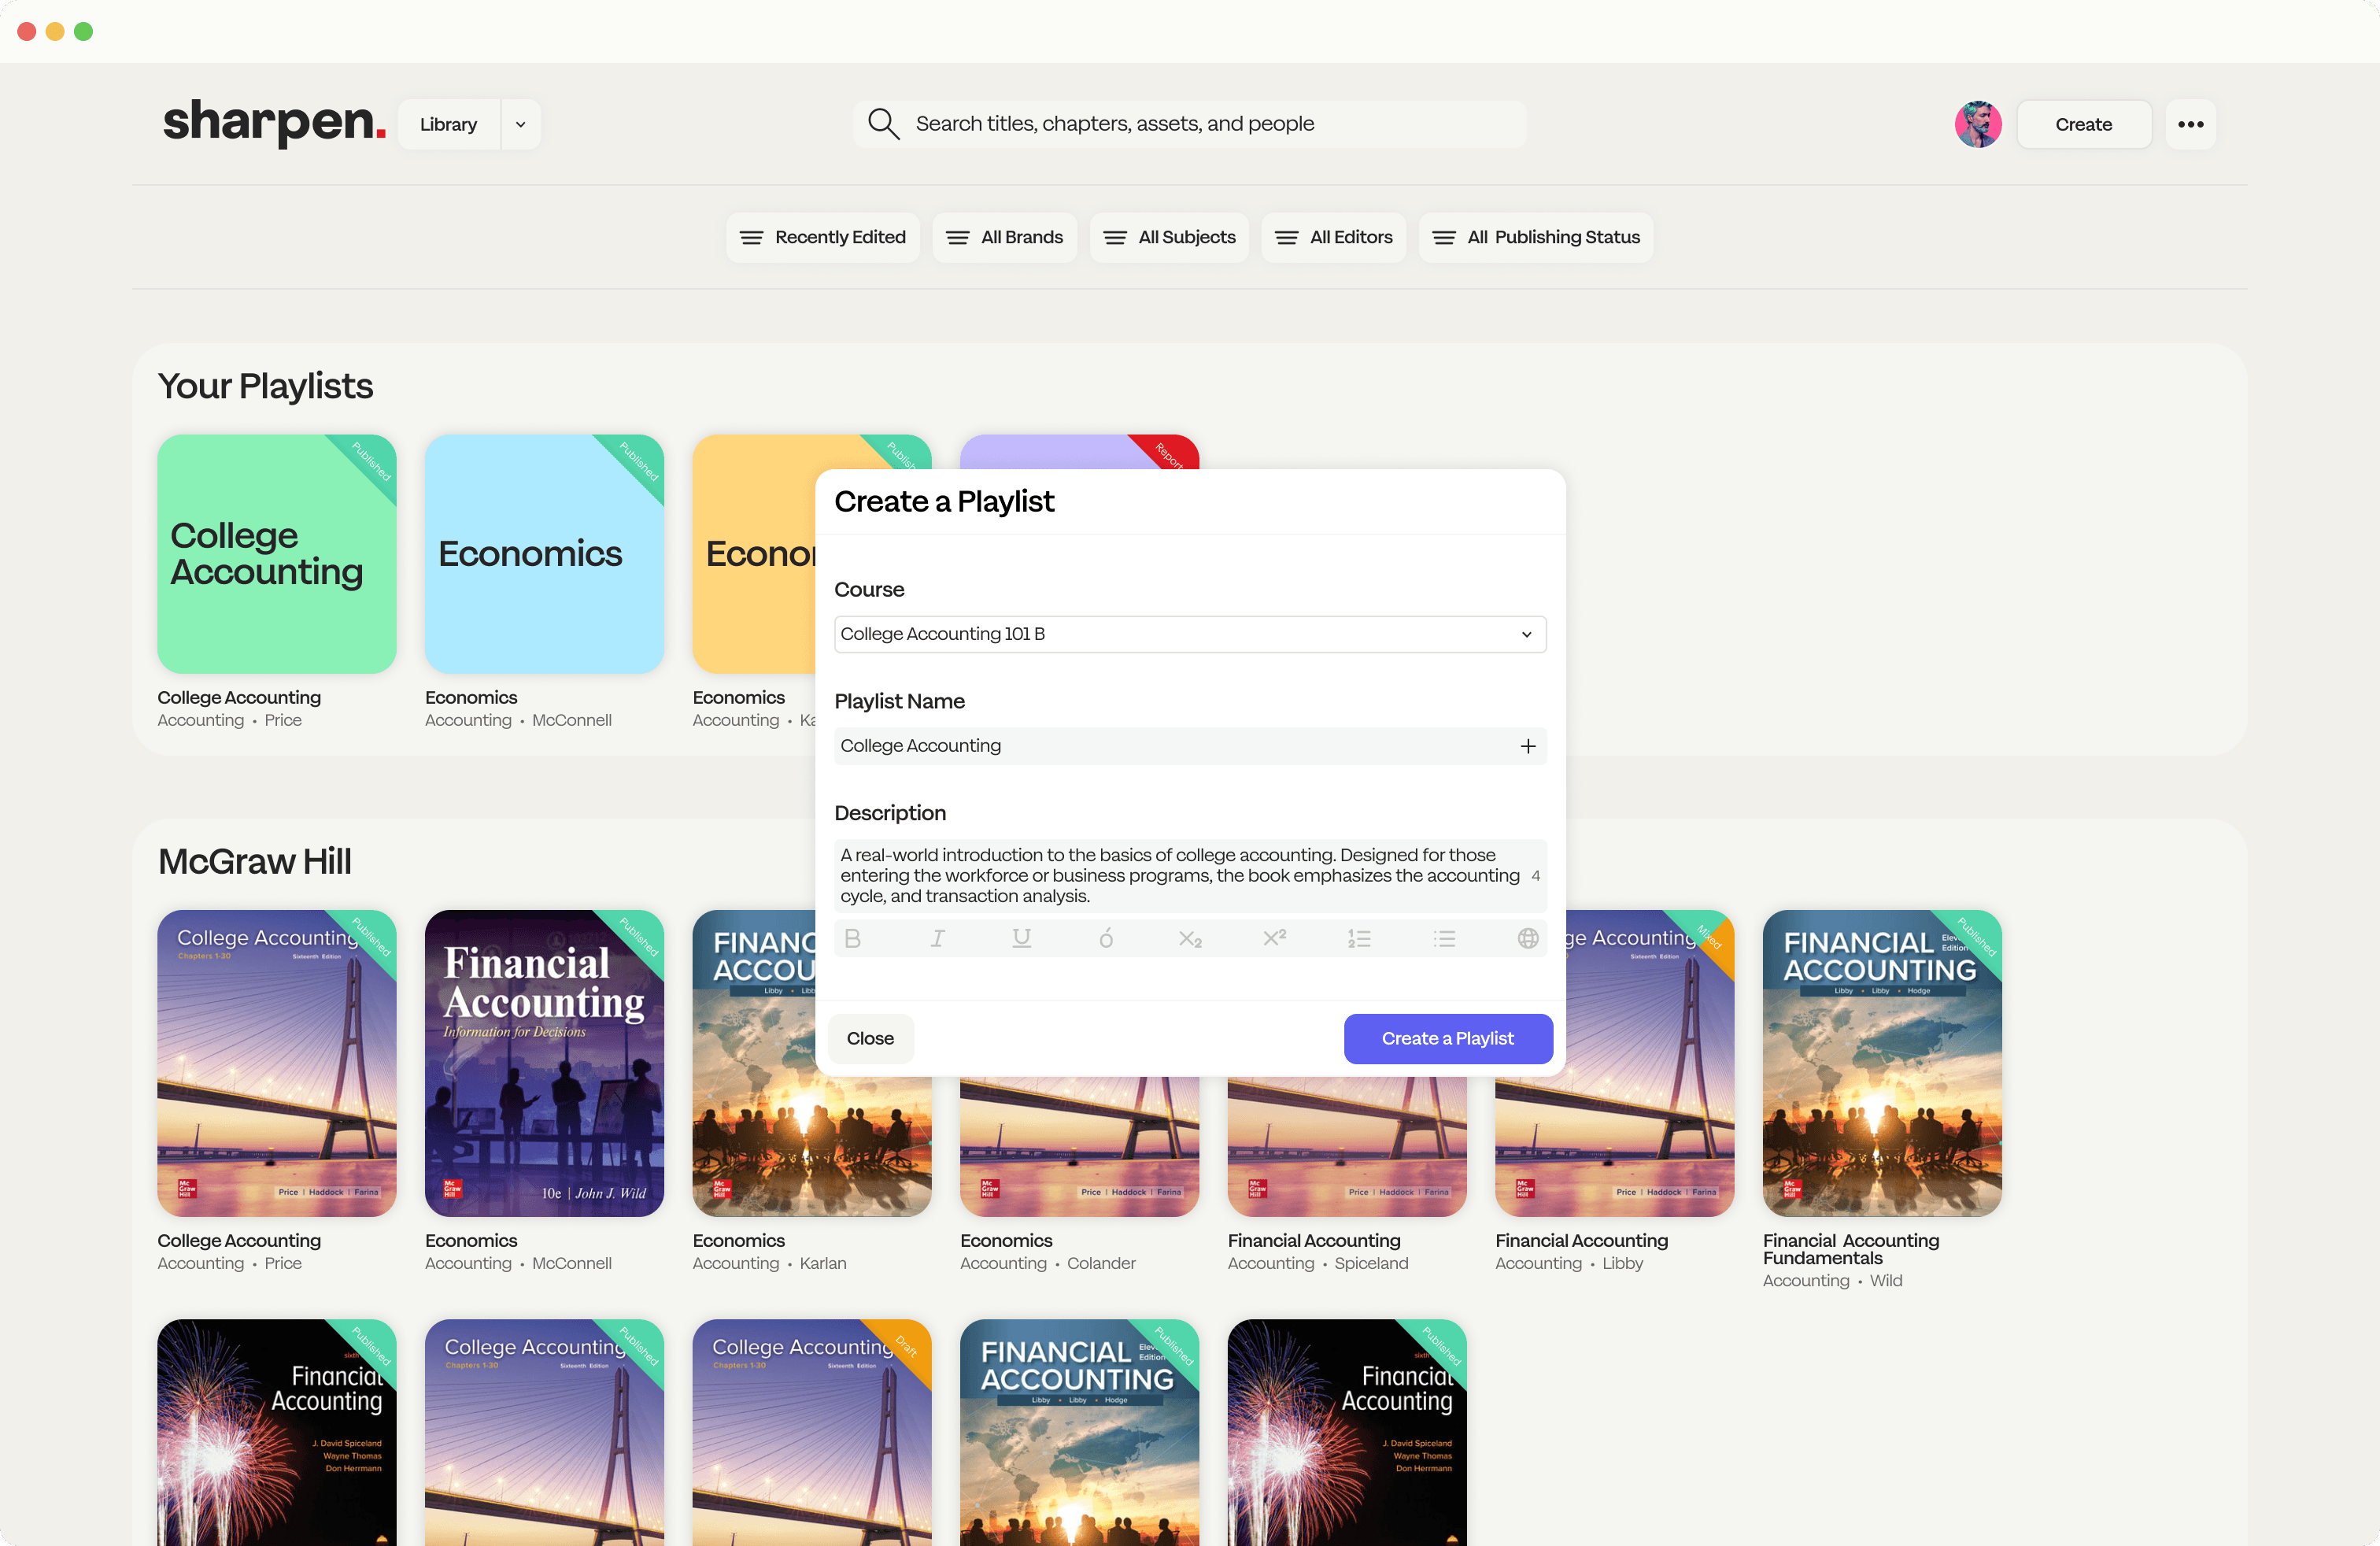Insert accented special character in description
The image size is (2380, 1546).
tap(1106, 938)
